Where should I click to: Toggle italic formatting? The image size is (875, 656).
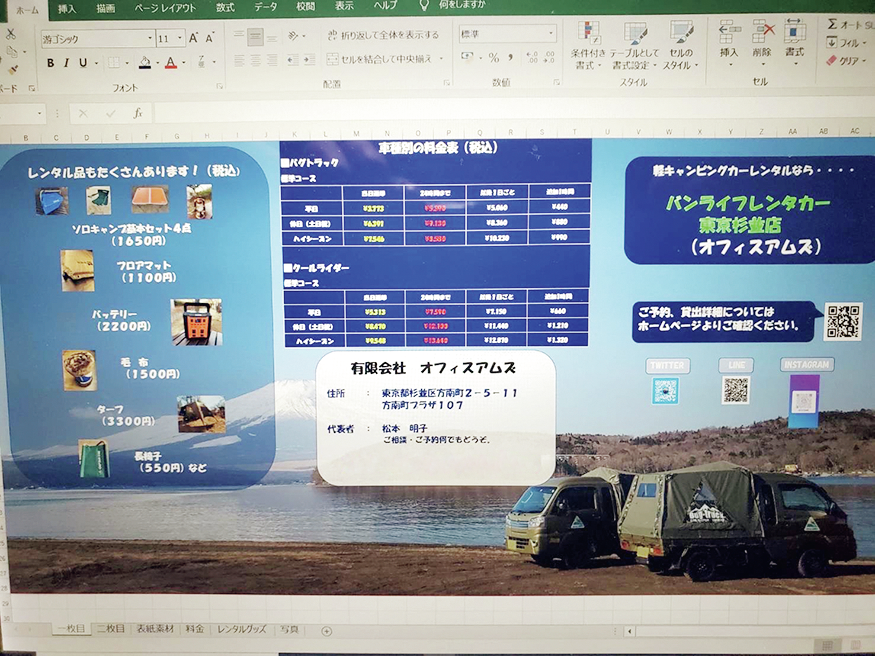(66, 62)
